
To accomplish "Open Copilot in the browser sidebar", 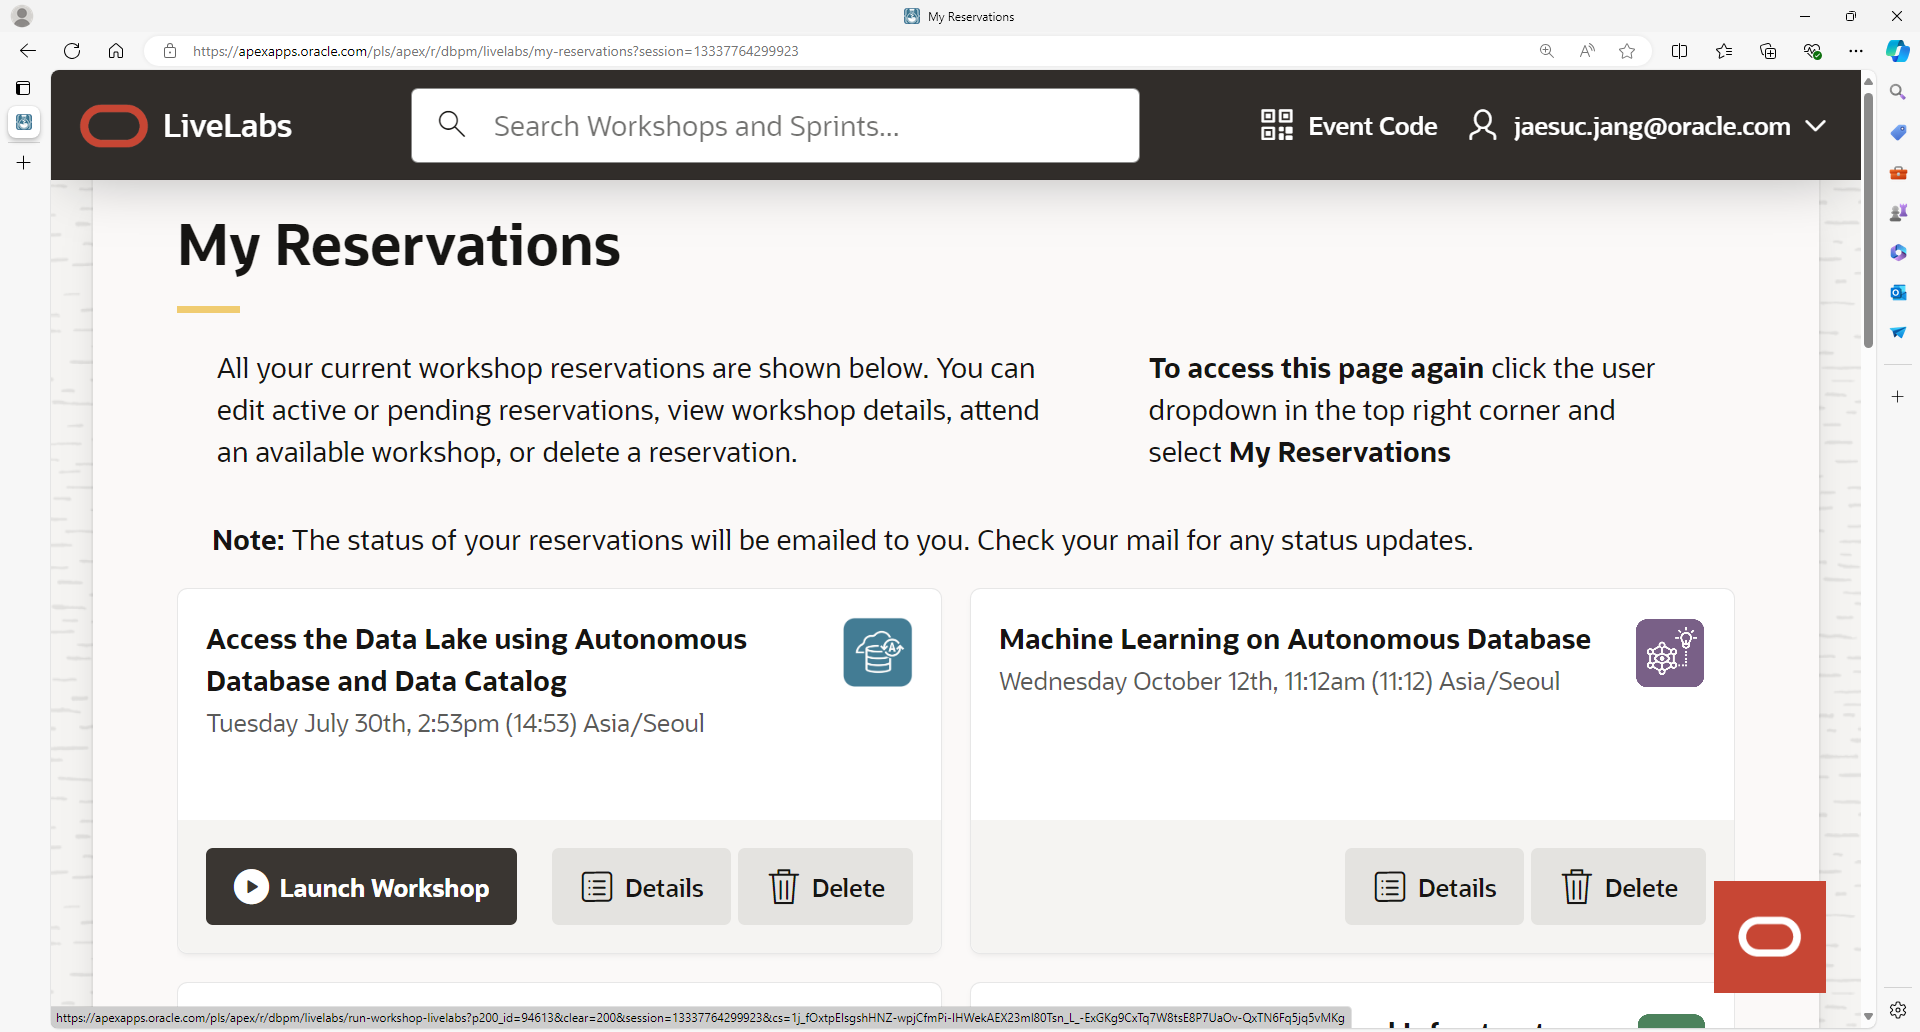I will click(1898, 51).
